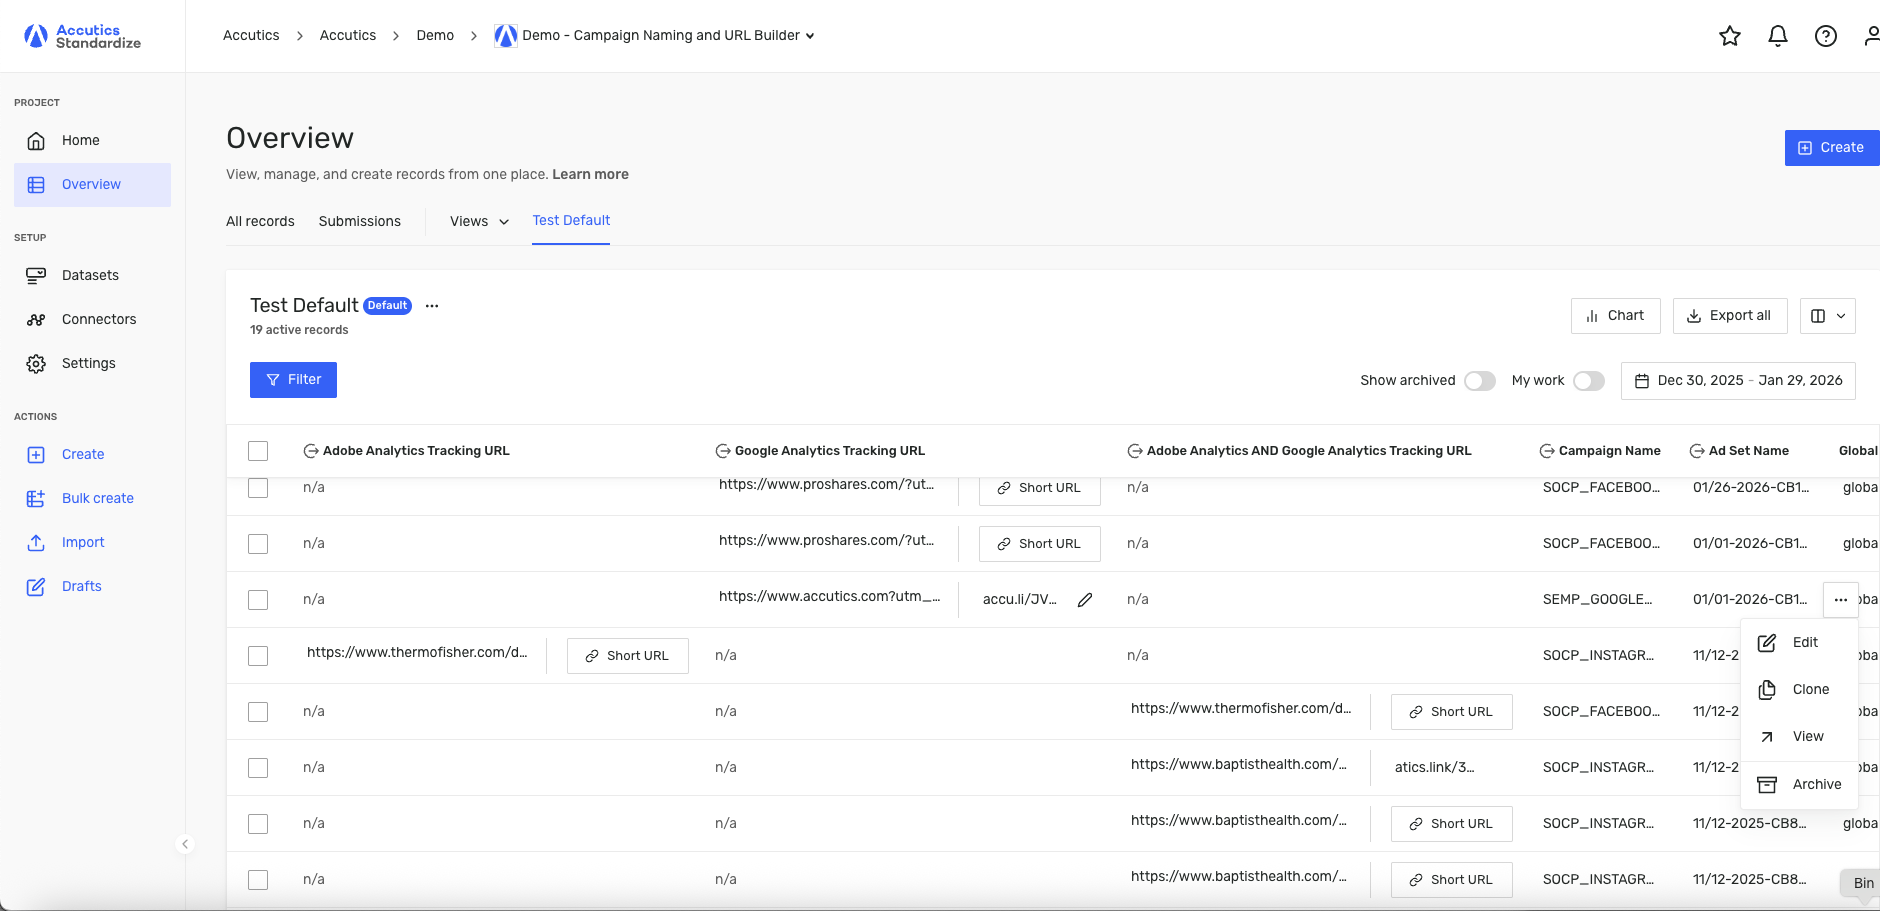Open the Connectors page
This screenshot has height=911, width=1880.
coord(98,319)
